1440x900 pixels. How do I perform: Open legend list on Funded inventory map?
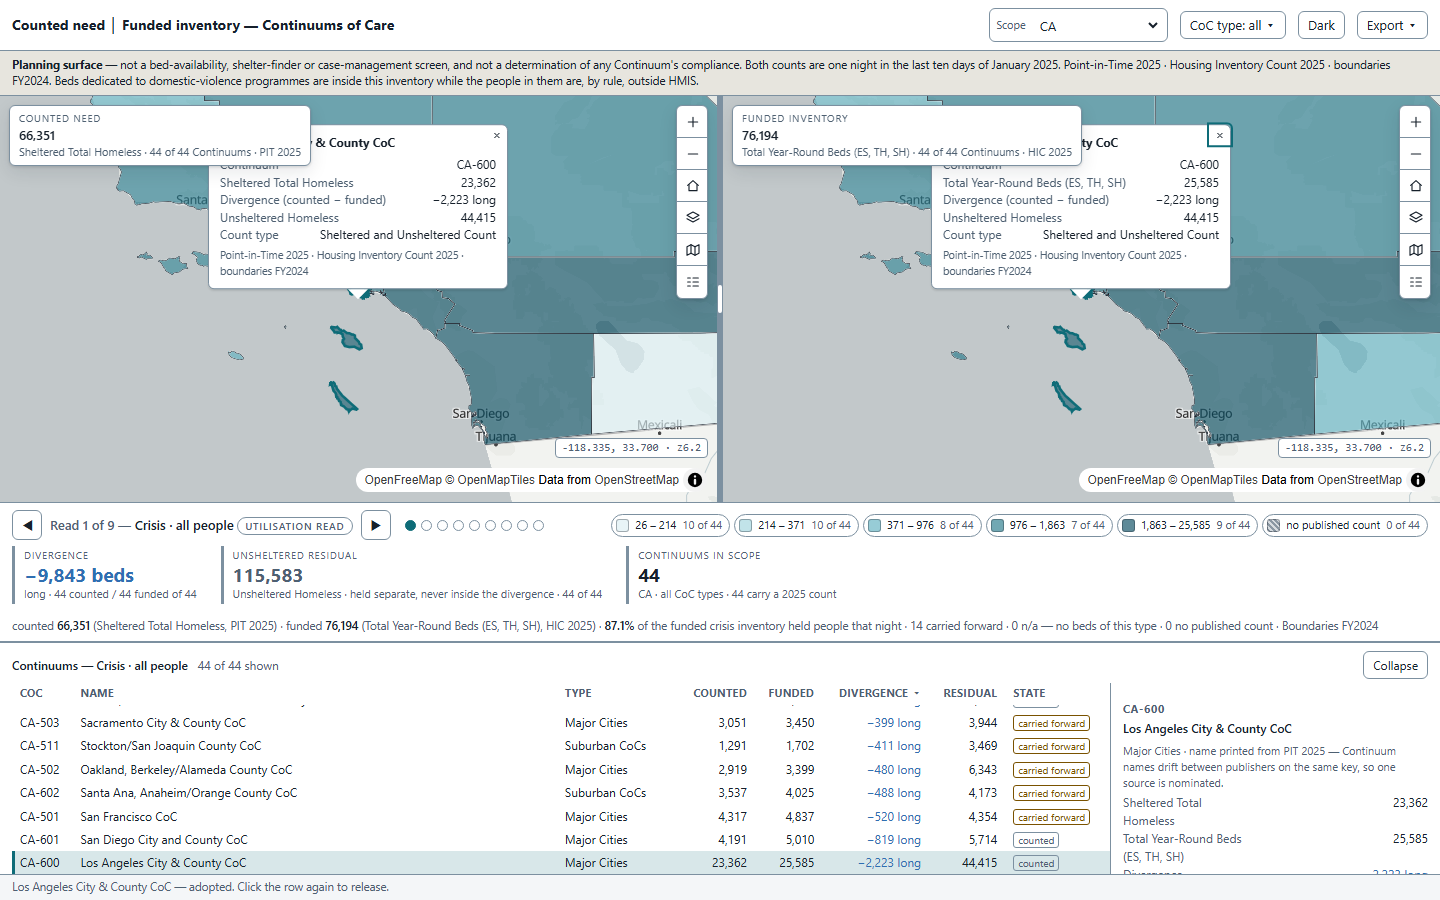1416,282
